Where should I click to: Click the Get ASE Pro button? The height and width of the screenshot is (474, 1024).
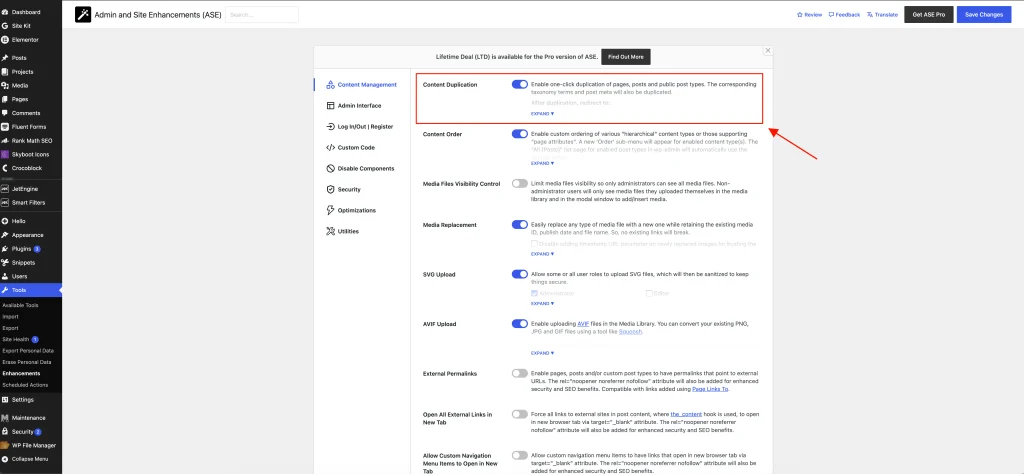pyautogui.click(x=929, y=14)
